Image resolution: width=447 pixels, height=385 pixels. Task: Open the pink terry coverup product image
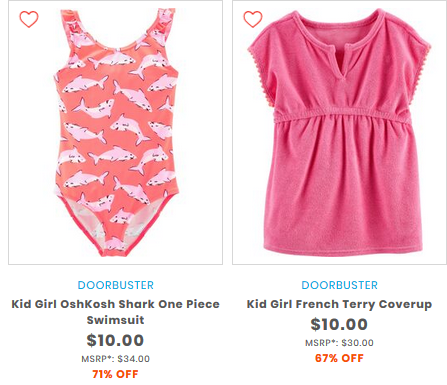[339, 132]
